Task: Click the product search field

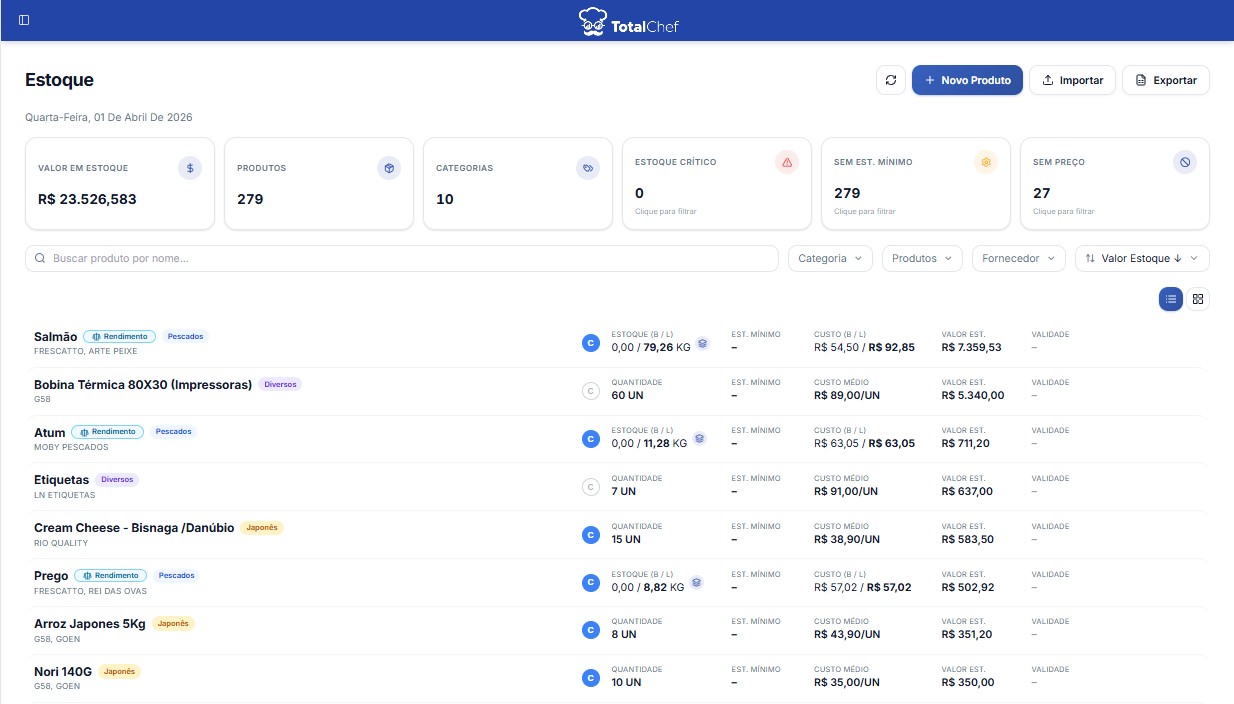Action: (x=402, y=258)
